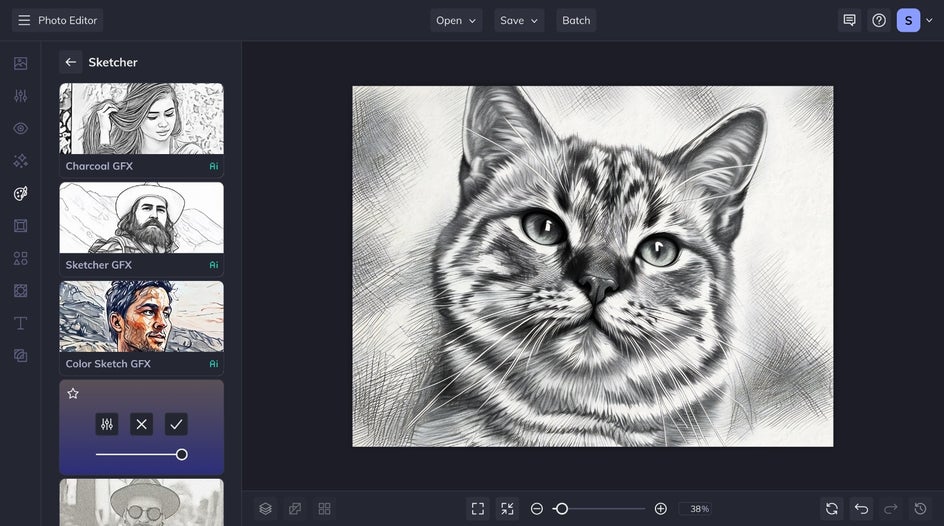Open the Overlays sidebar icon
Viewport: 944px width, 526px height.
20,356
